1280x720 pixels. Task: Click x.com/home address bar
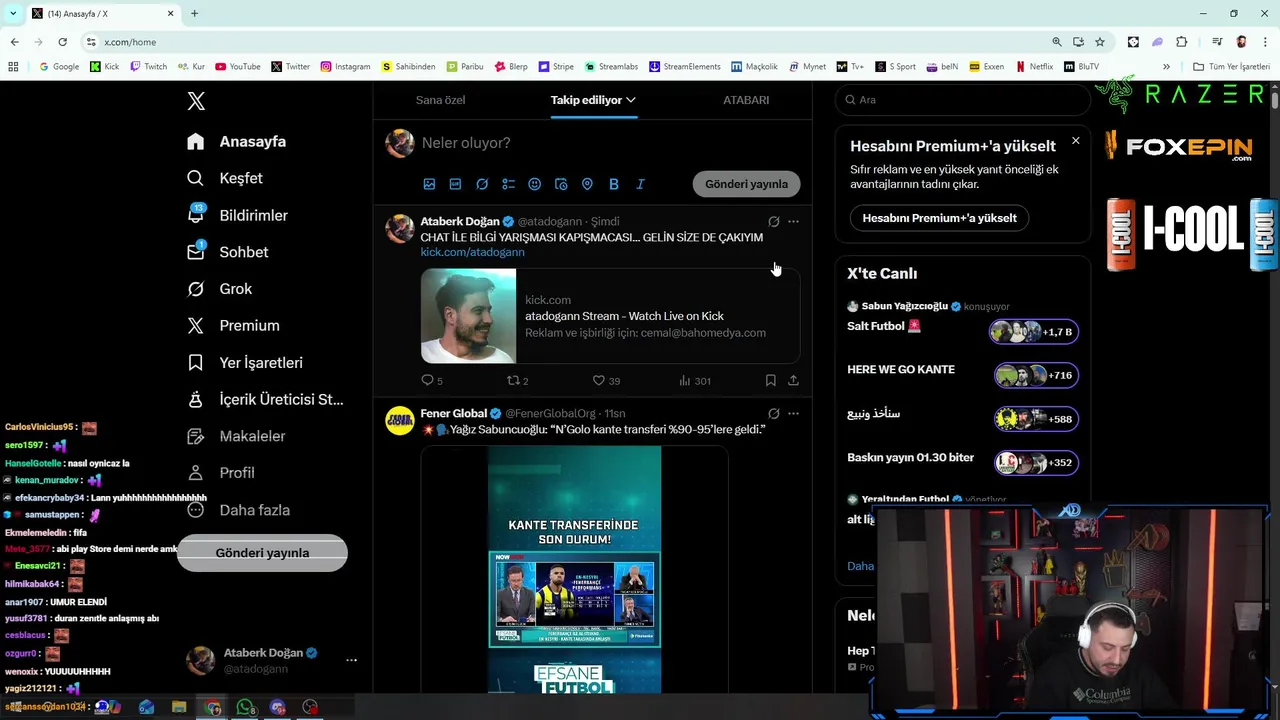coord(560,42)
